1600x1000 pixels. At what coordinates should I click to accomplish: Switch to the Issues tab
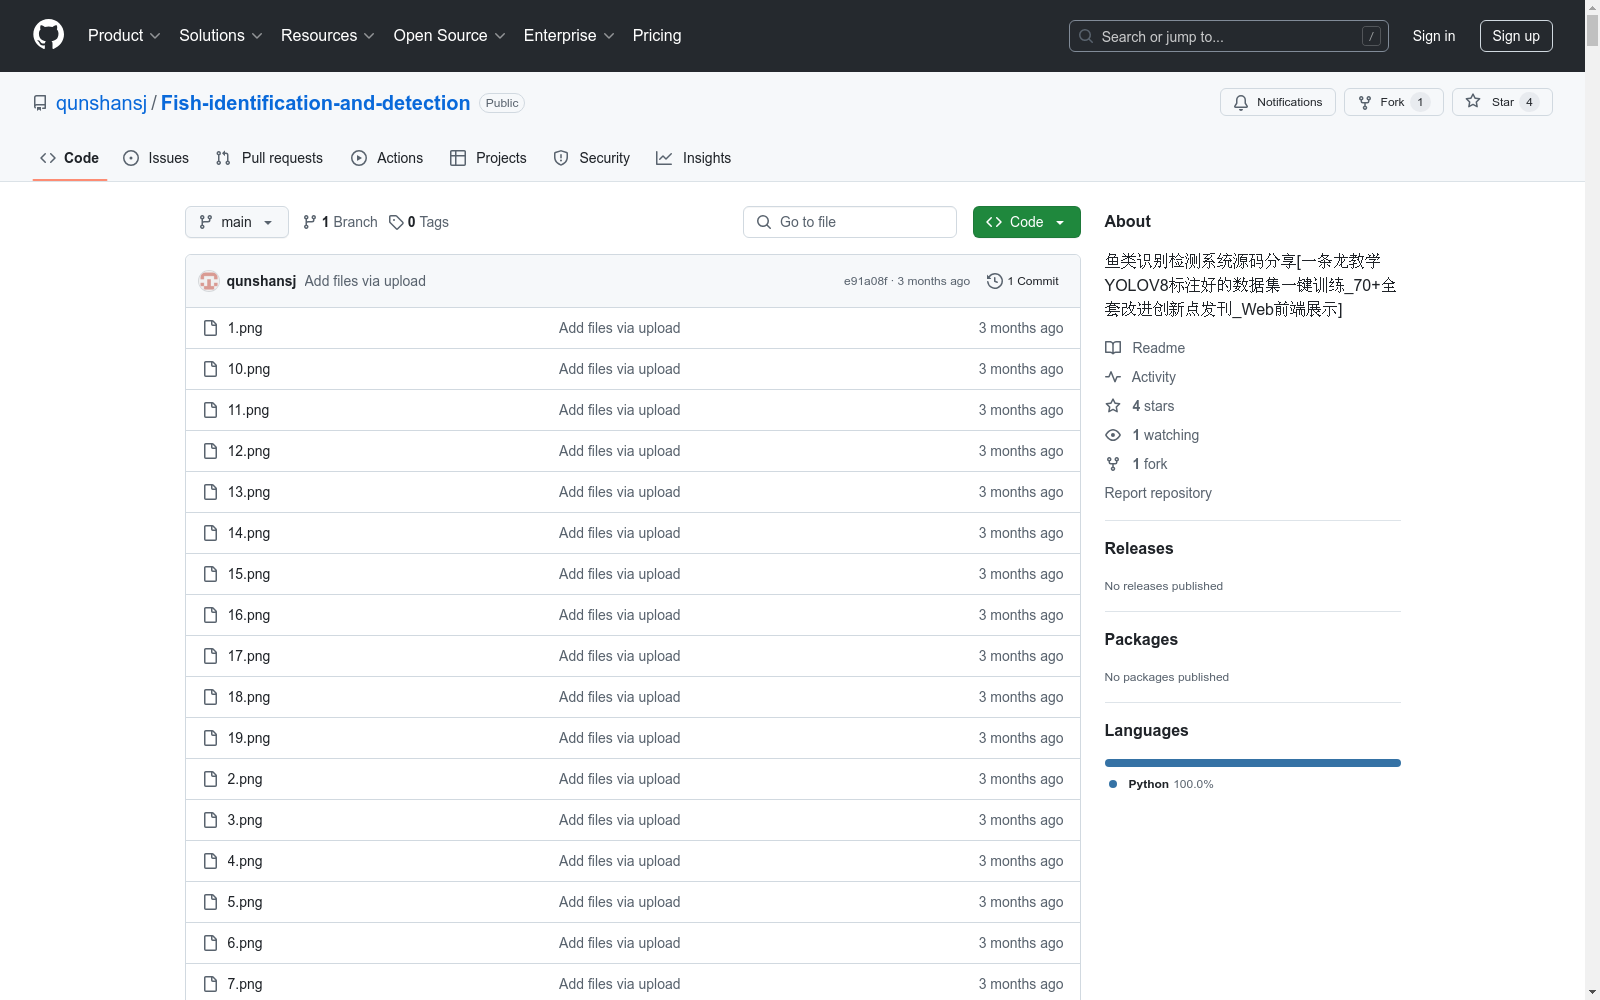click(156, 158)
